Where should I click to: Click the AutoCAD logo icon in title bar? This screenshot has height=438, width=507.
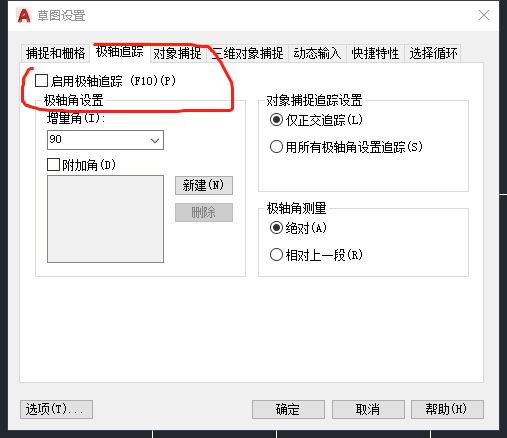[x=24, y=16]
